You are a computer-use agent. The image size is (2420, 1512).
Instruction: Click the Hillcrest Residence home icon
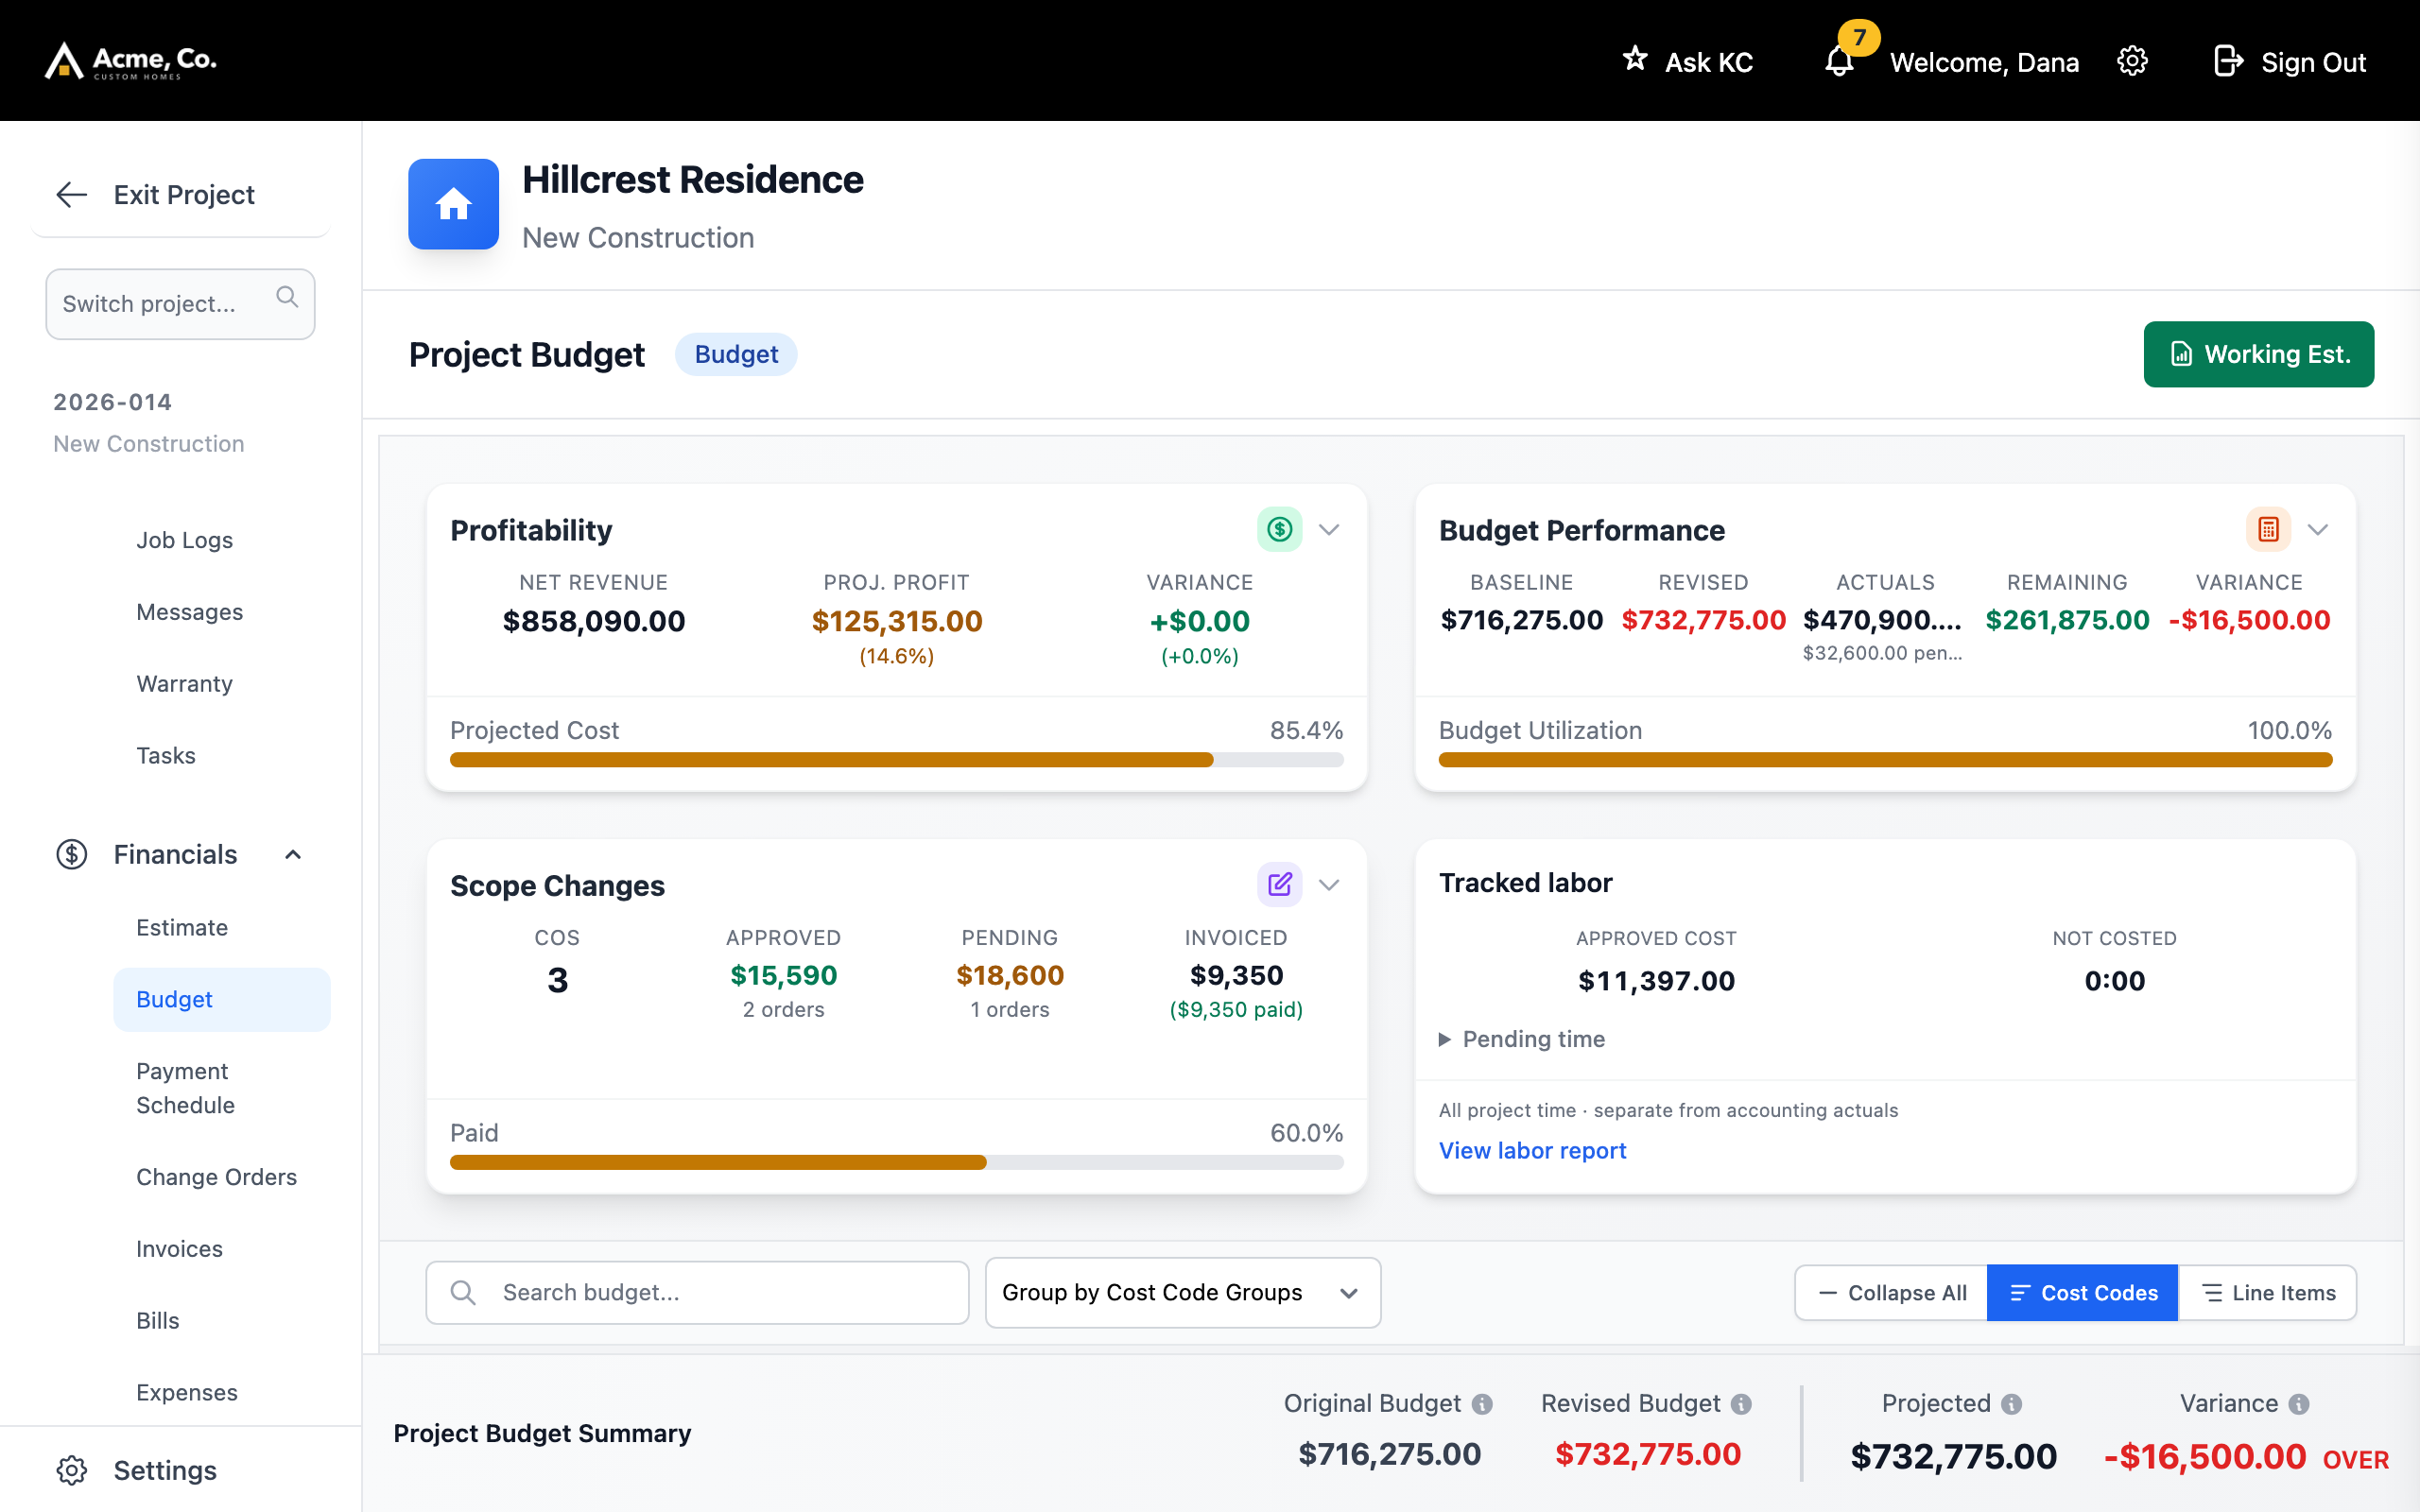(x=453, y=204)
